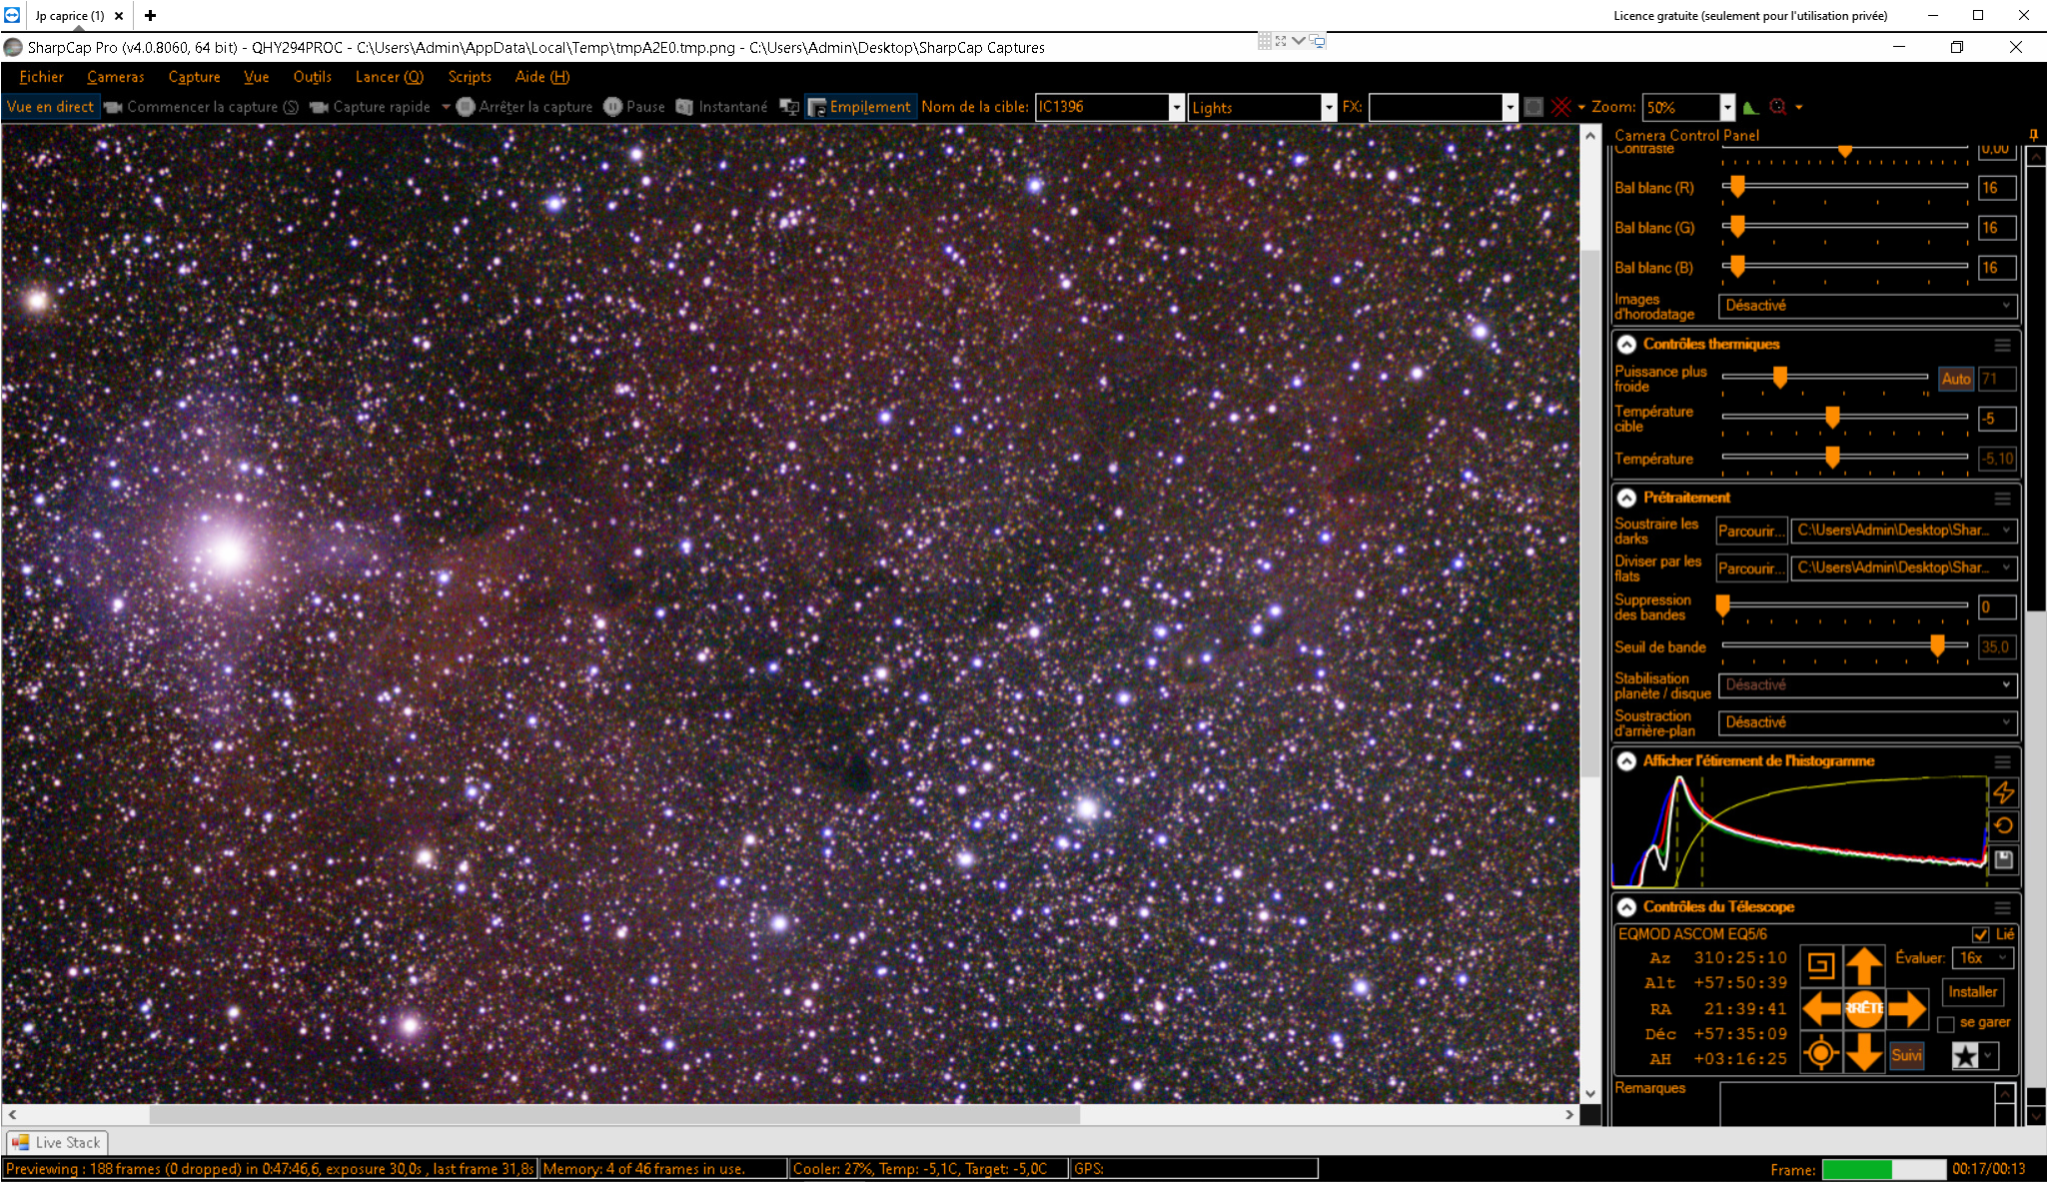Toggle the Lié connected checkbox
Viewport: 2048px width, 1183px height.
(x=1980, y=935)
